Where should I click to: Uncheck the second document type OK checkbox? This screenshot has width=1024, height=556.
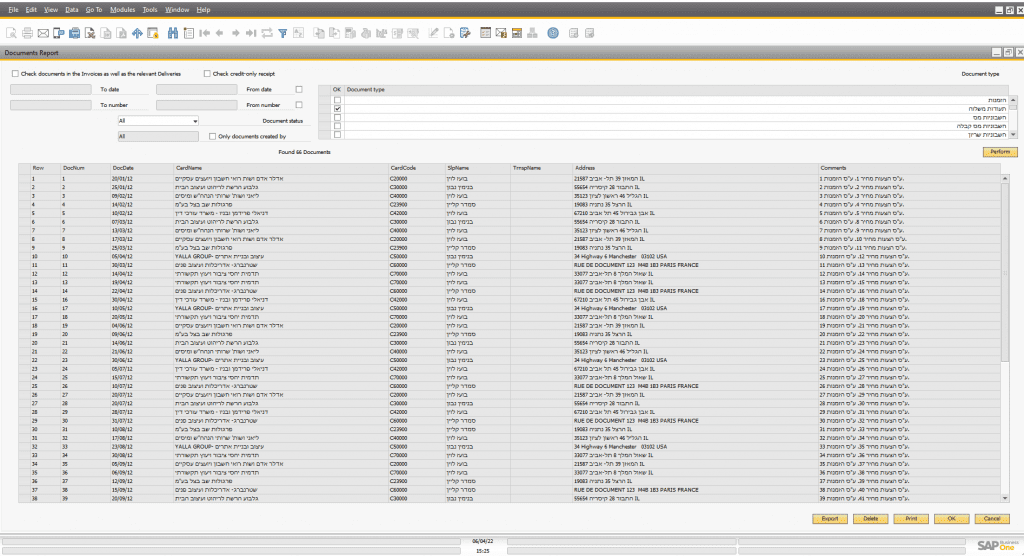coord(338,108)
